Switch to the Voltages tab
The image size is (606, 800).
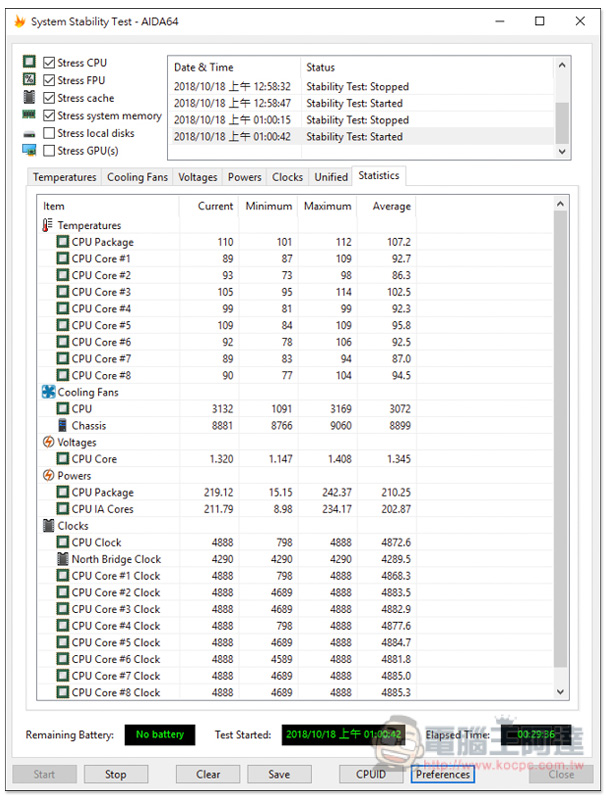tap(197, 177)
